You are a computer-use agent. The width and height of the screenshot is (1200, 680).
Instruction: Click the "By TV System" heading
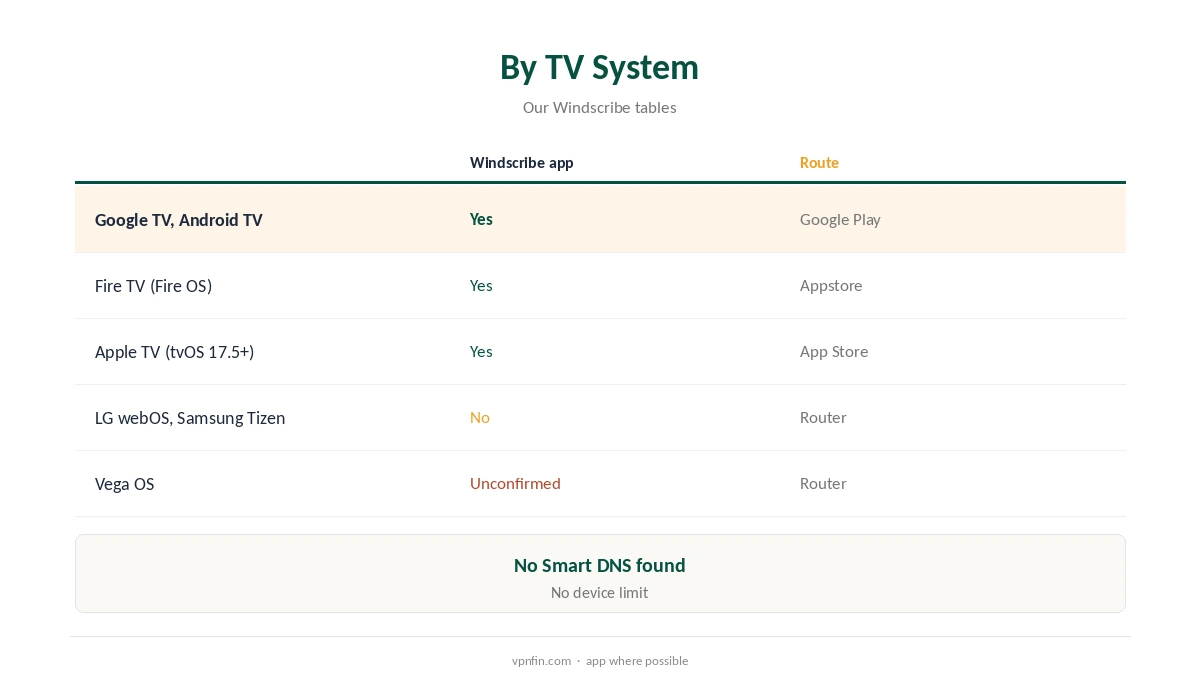[599, 68]
